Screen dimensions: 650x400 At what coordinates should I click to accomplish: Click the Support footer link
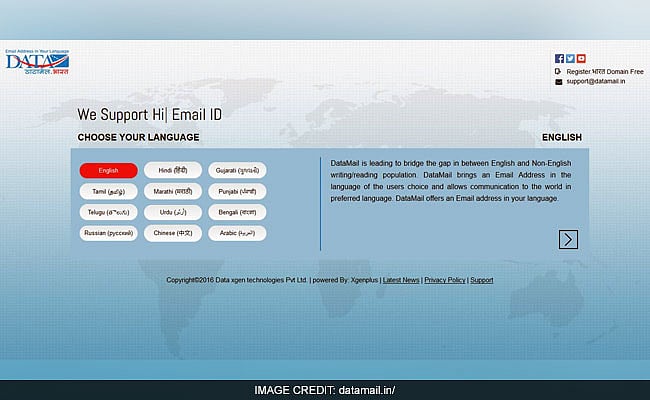(x=481, y=280)
